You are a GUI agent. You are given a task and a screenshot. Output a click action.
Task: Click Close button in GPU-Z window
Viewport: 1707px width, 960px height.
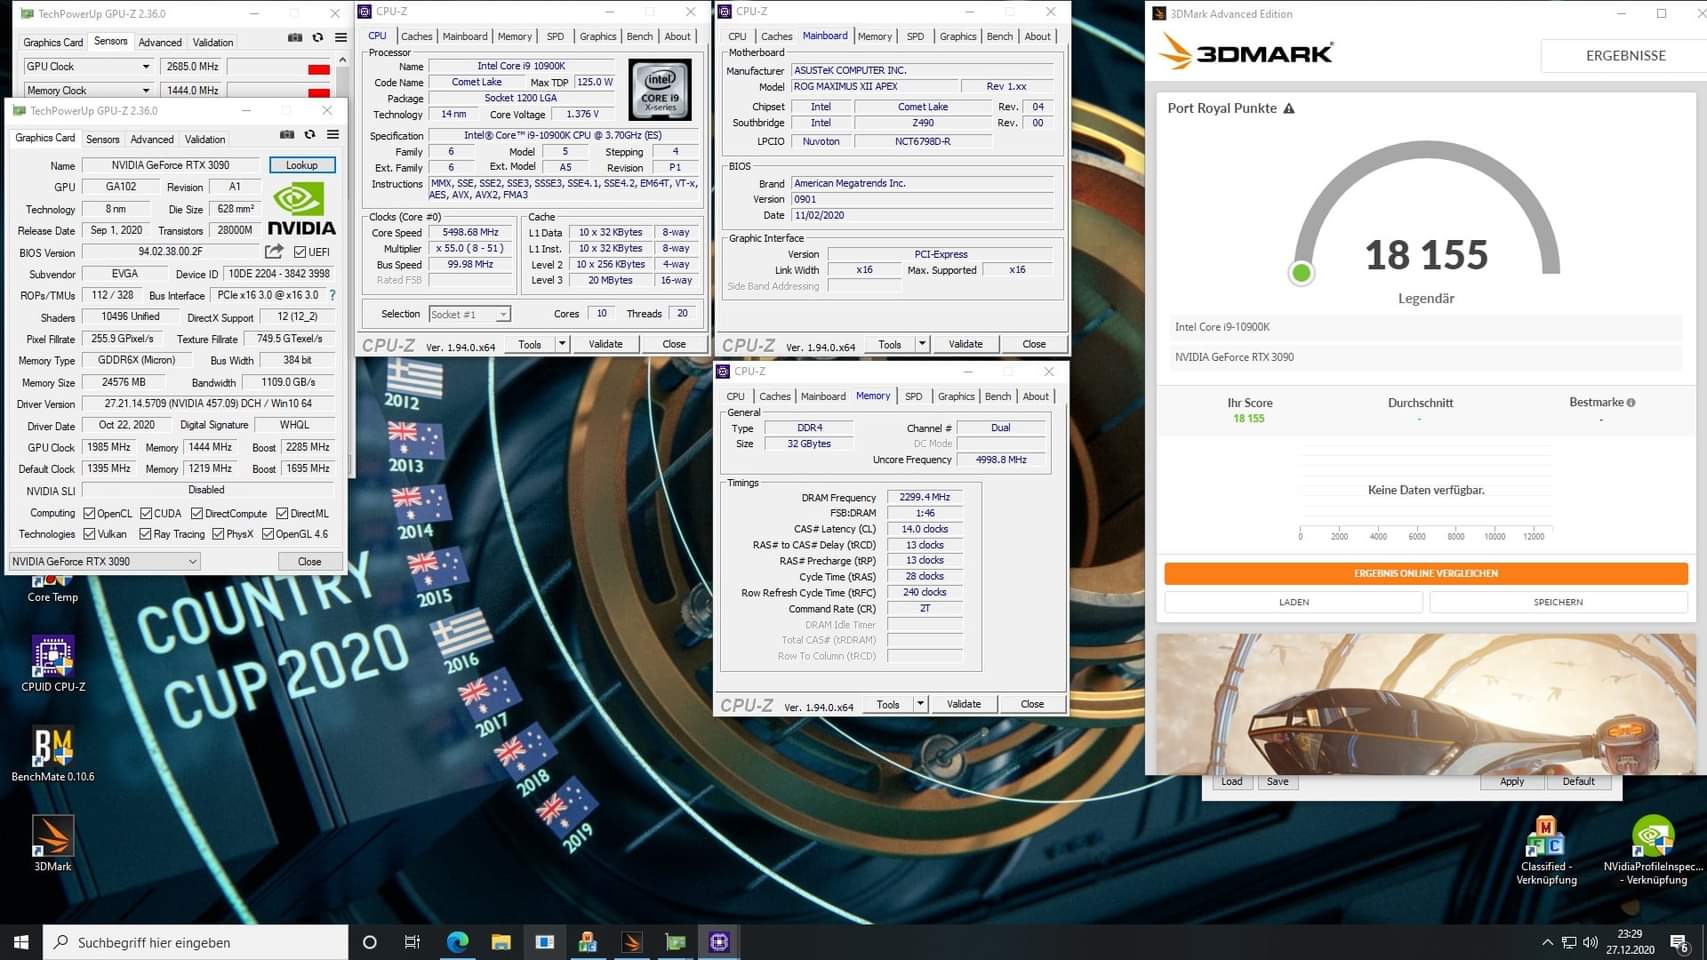310,561
